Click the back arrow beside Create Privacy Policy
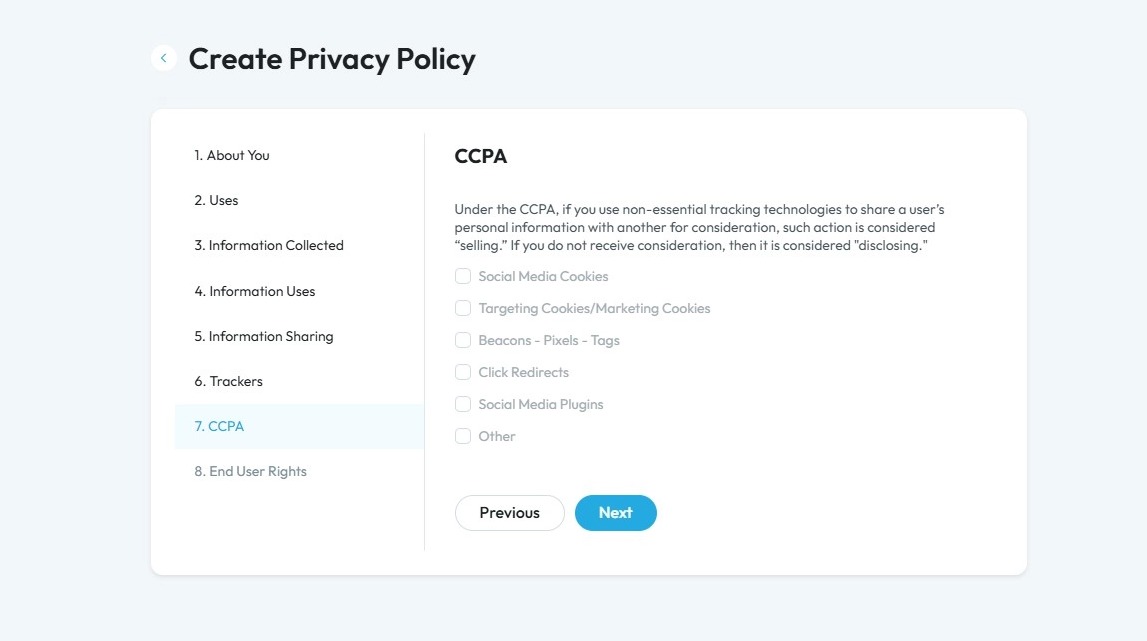 164,58
